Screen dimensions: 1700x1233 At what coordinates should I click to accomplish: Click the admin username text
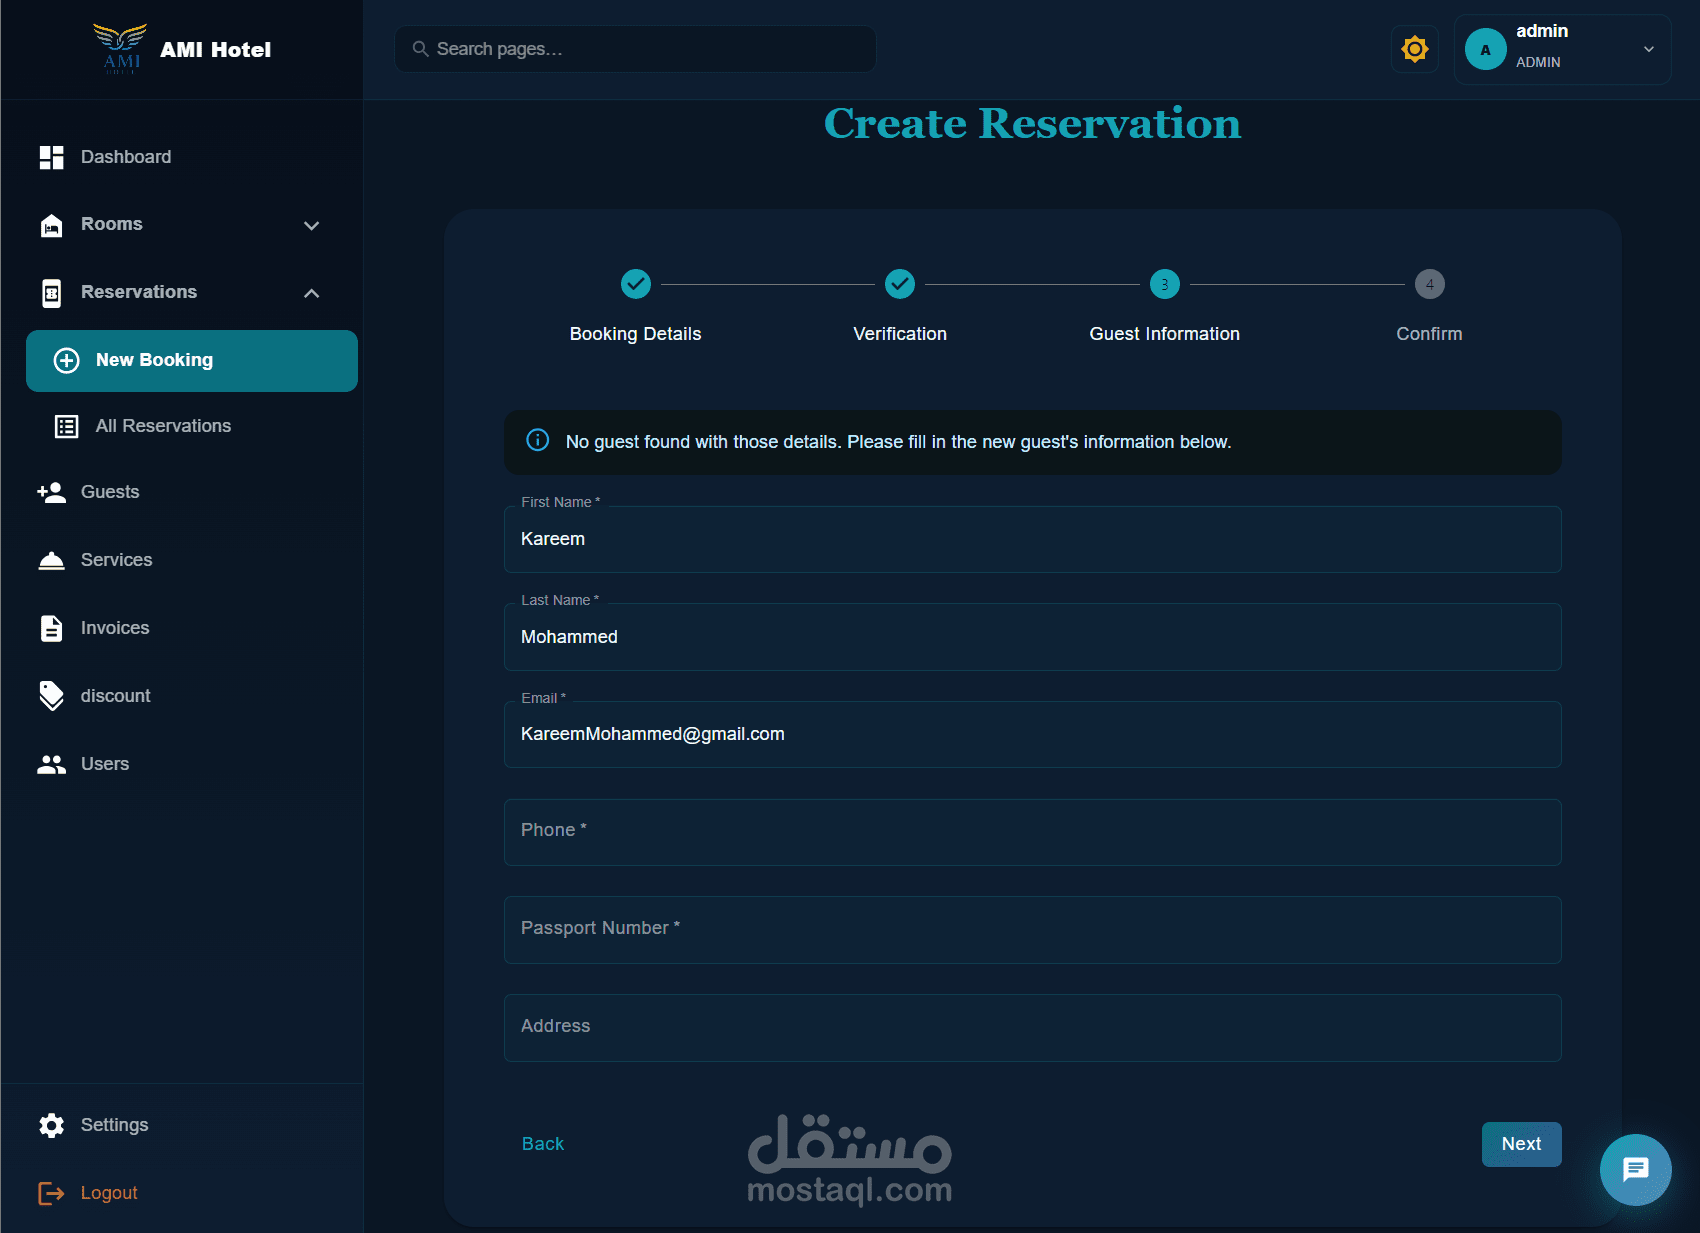(1542, 31)
